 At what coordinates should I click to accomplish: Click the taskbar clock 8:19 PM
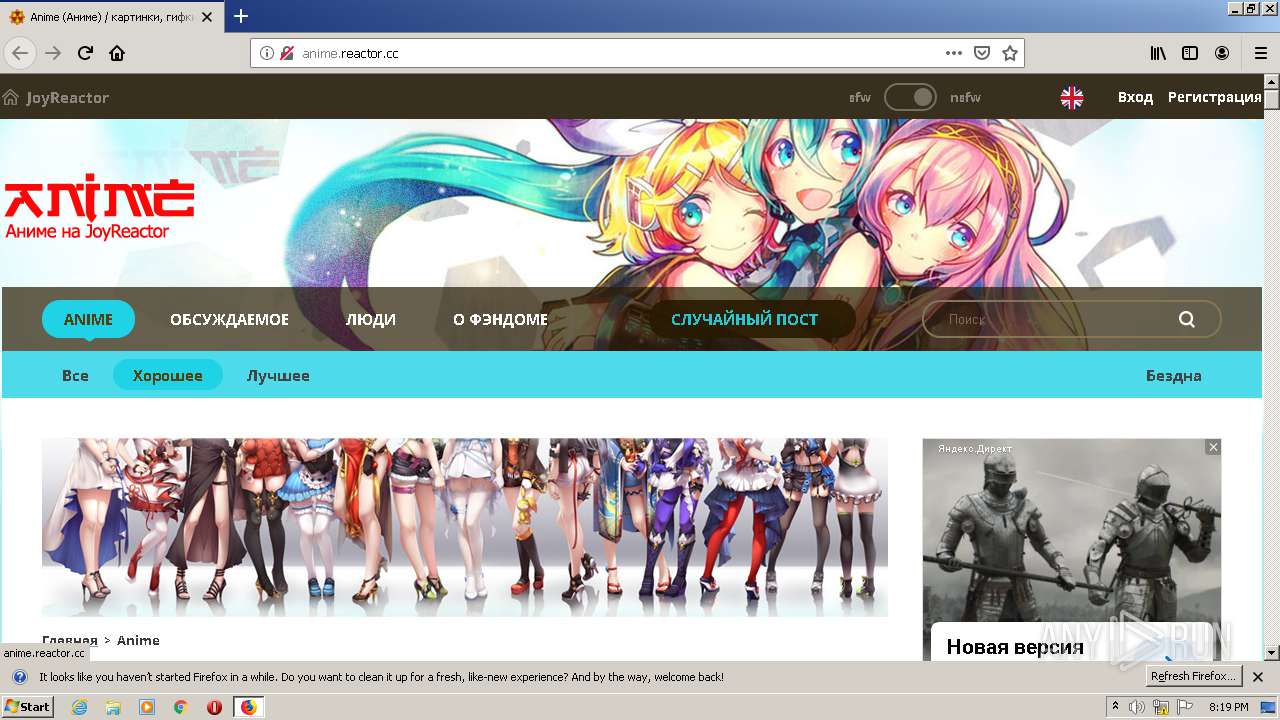[x=1229, y=707]
